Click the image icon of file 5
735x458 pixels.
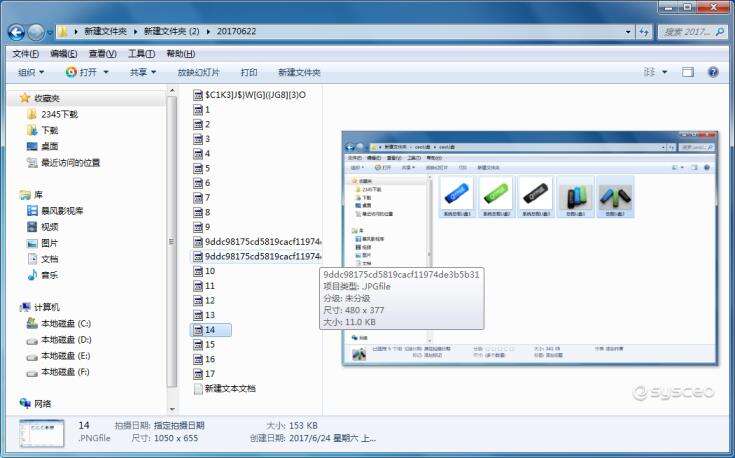point(198,168)
